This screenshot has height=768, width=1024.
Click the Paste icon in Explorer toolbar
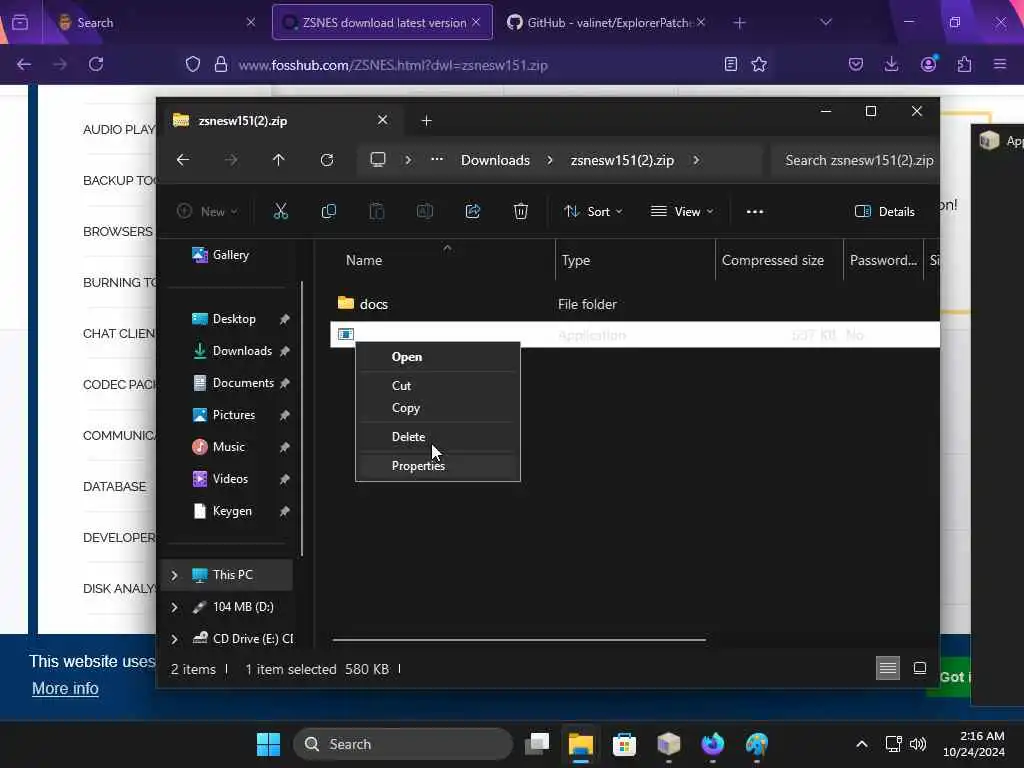377,211
